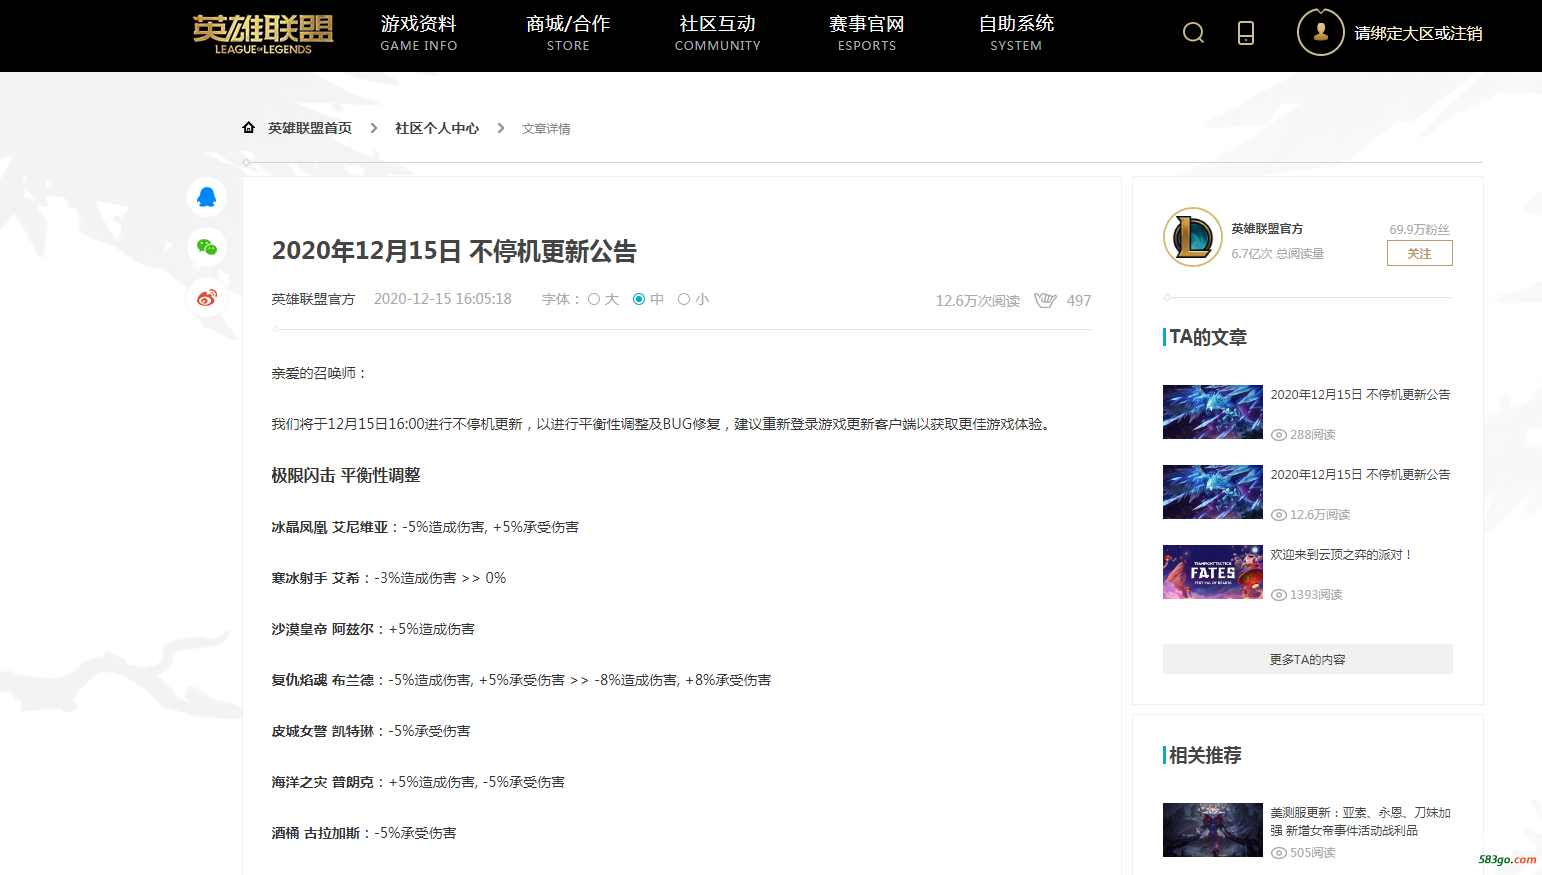Click eye icon next to 505阅读
The width and height of the screenshot is (1542, 875).
click(x=1279, y=853)
